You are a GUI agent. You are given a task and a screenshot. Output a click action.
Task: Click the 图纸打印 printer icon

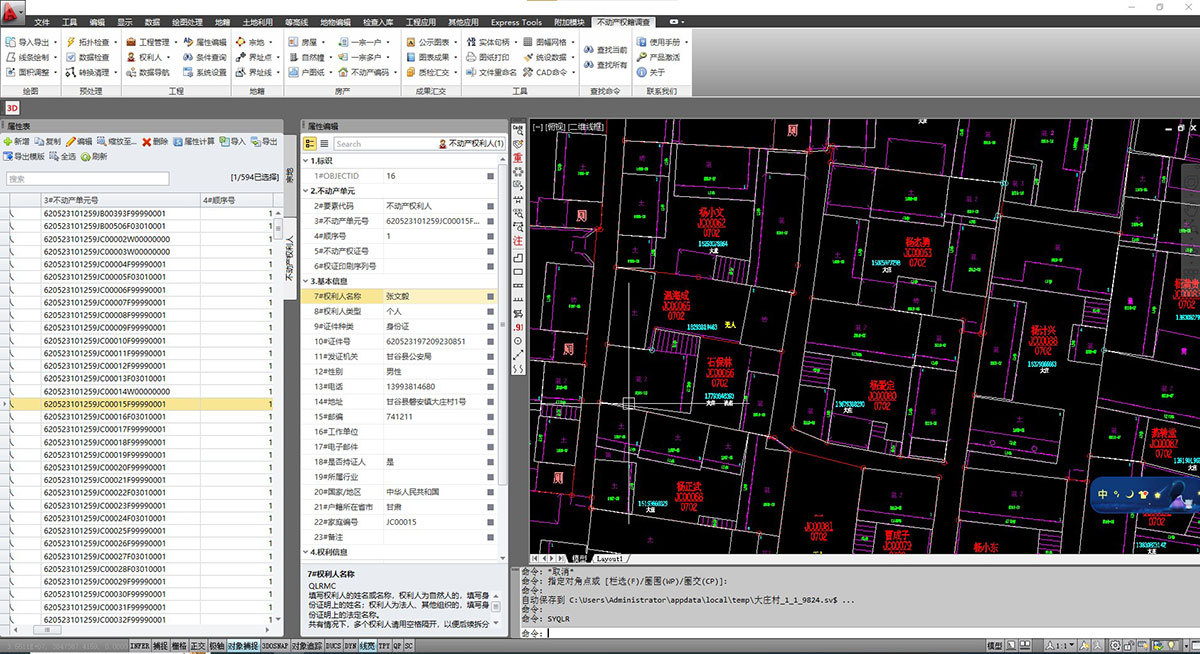click(471, 57)
